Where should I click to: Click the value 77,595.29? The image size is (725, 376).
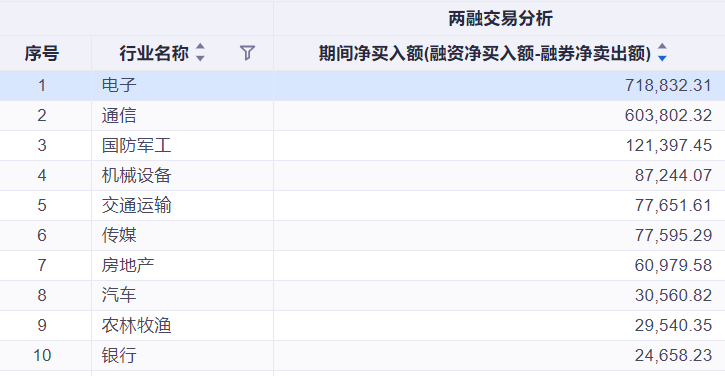coord(673,235)
